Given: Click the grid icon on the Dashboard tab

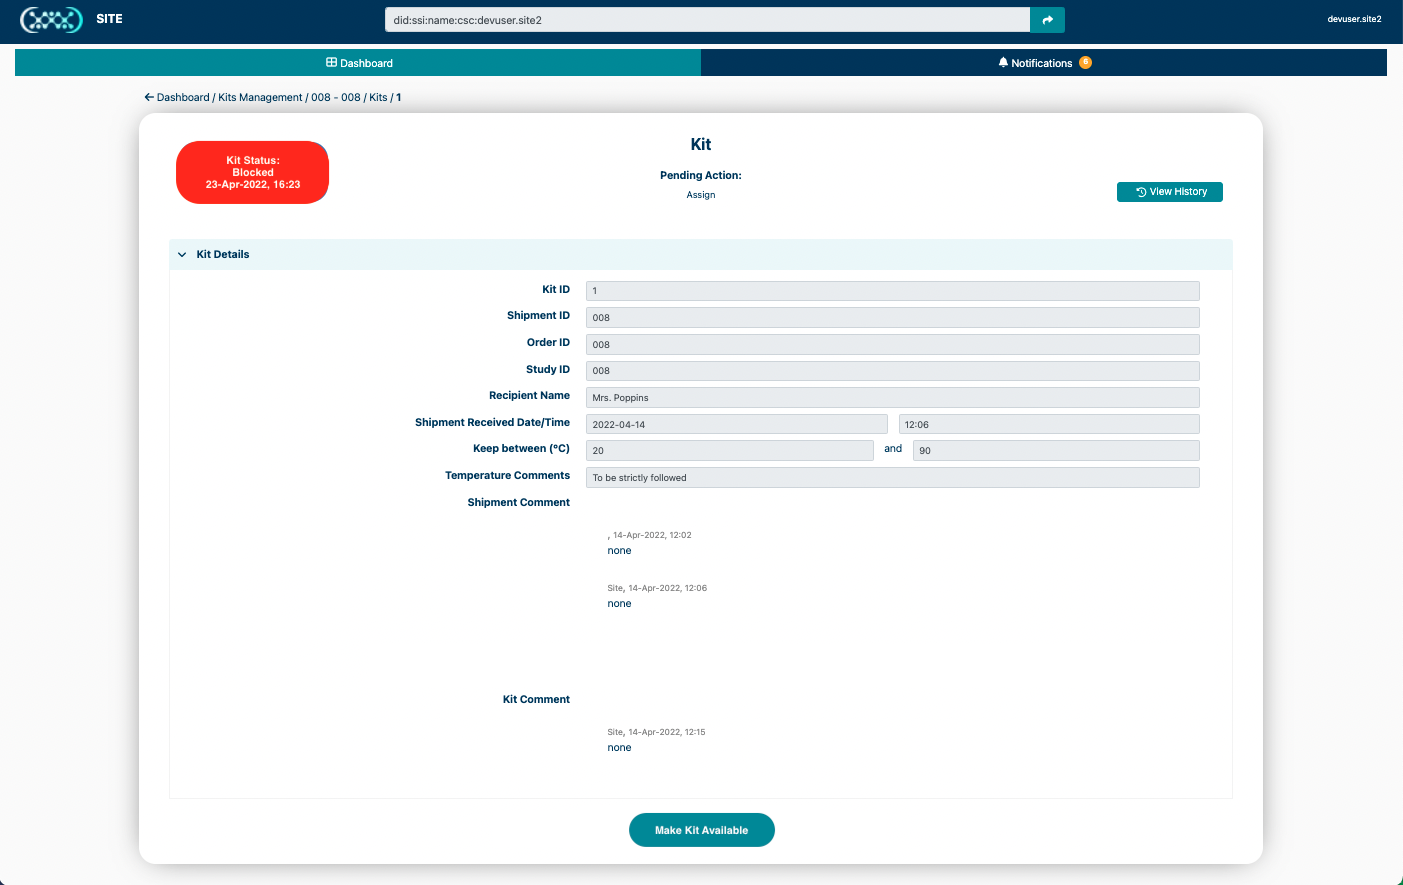Looking at the screenshot, I should [x=330, y=62].
